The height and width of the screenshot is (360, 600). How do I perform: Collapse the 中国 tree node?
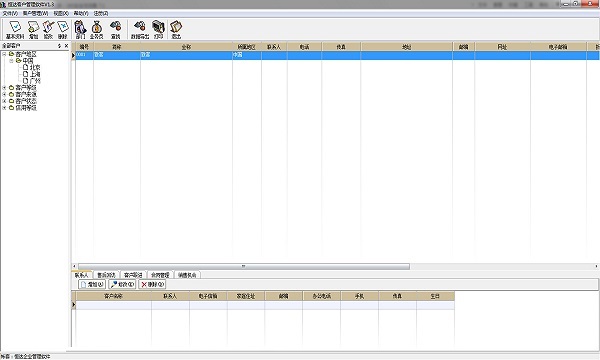[11, 61]
